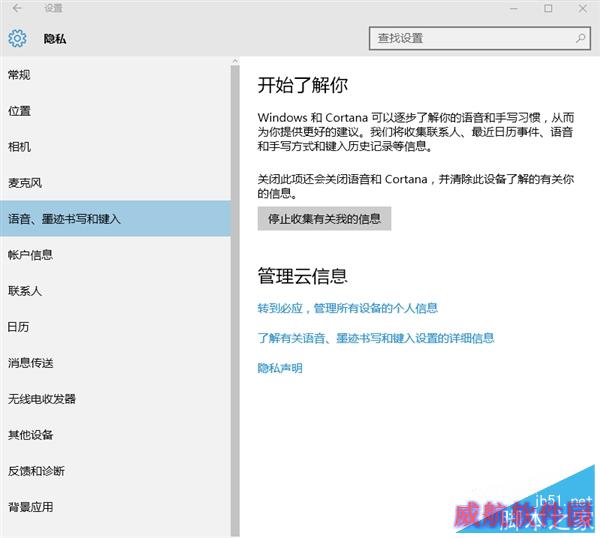
Task: Open the 隐私声明 link
Action: point(280,368)
